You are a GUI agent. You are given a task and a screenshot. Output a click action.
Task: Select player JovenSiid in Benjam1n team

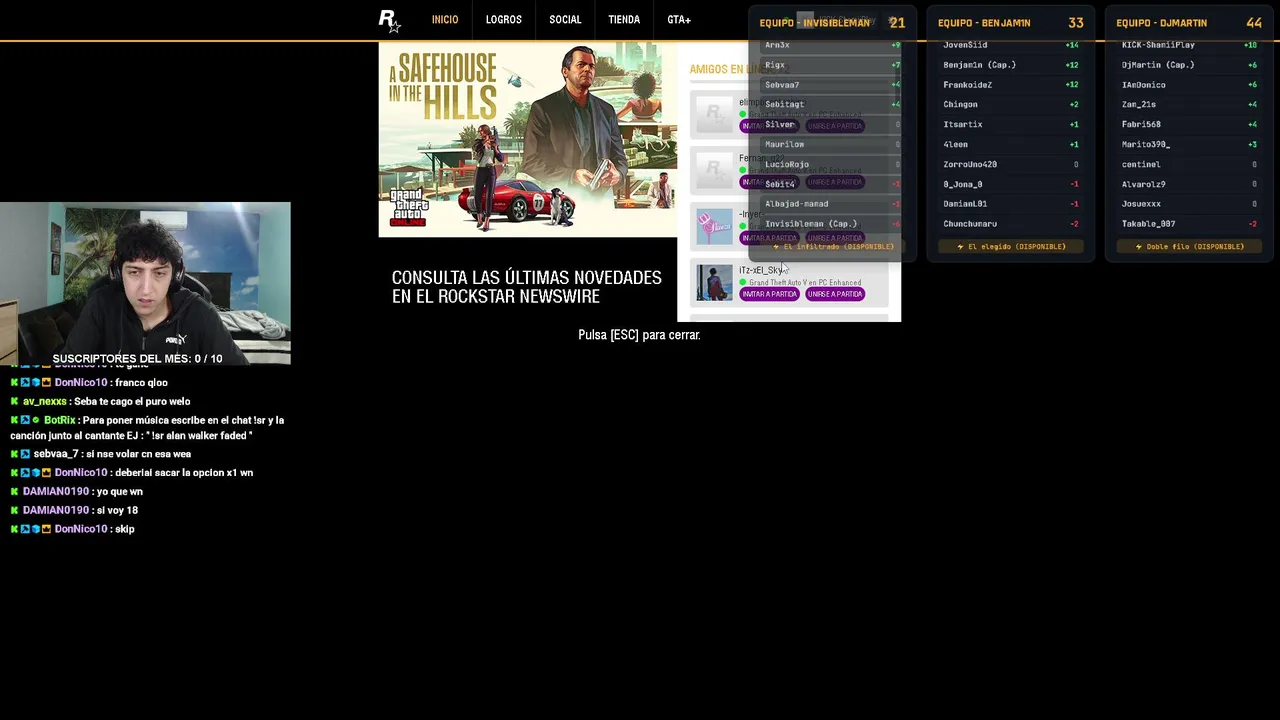click(x=1011, y=45)
